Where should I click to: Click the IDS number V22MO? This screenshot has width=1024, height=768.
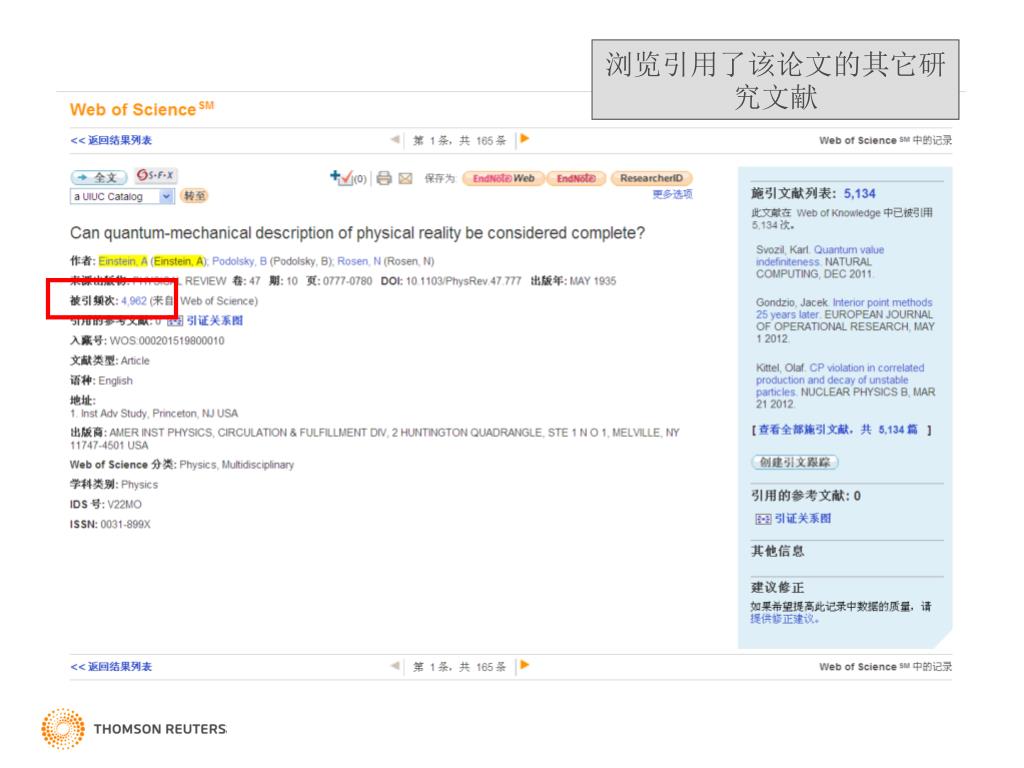tap(124, 505)
